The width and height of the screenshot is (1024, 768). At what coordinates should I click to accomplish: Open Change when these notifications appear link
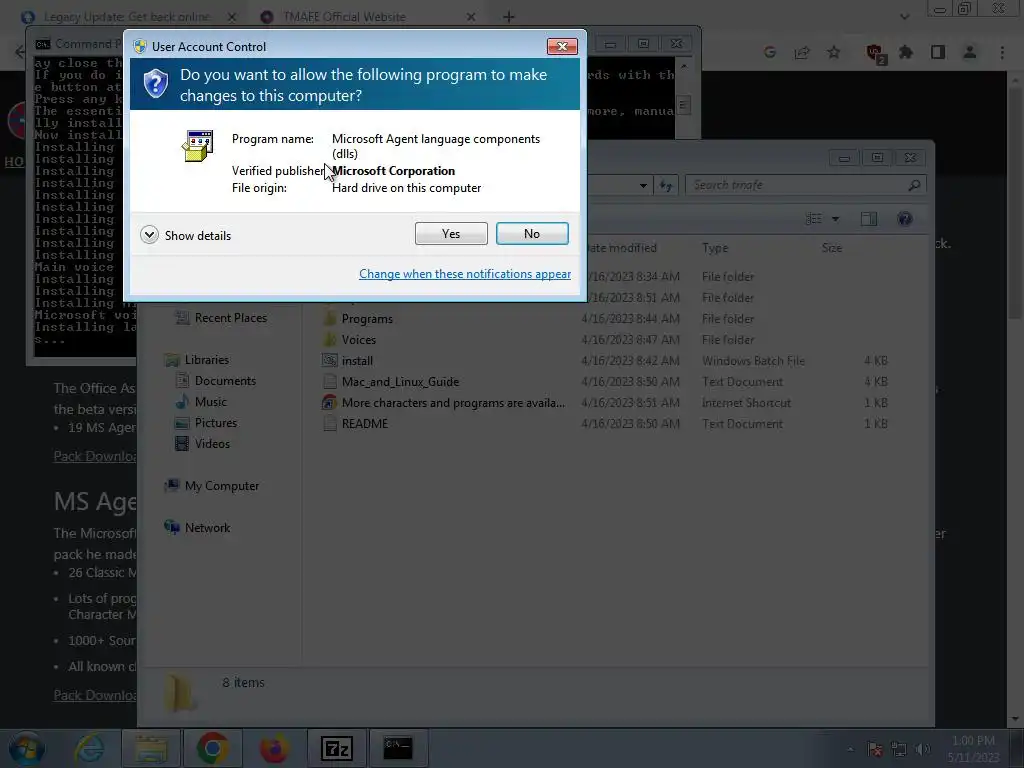(464, 274)
